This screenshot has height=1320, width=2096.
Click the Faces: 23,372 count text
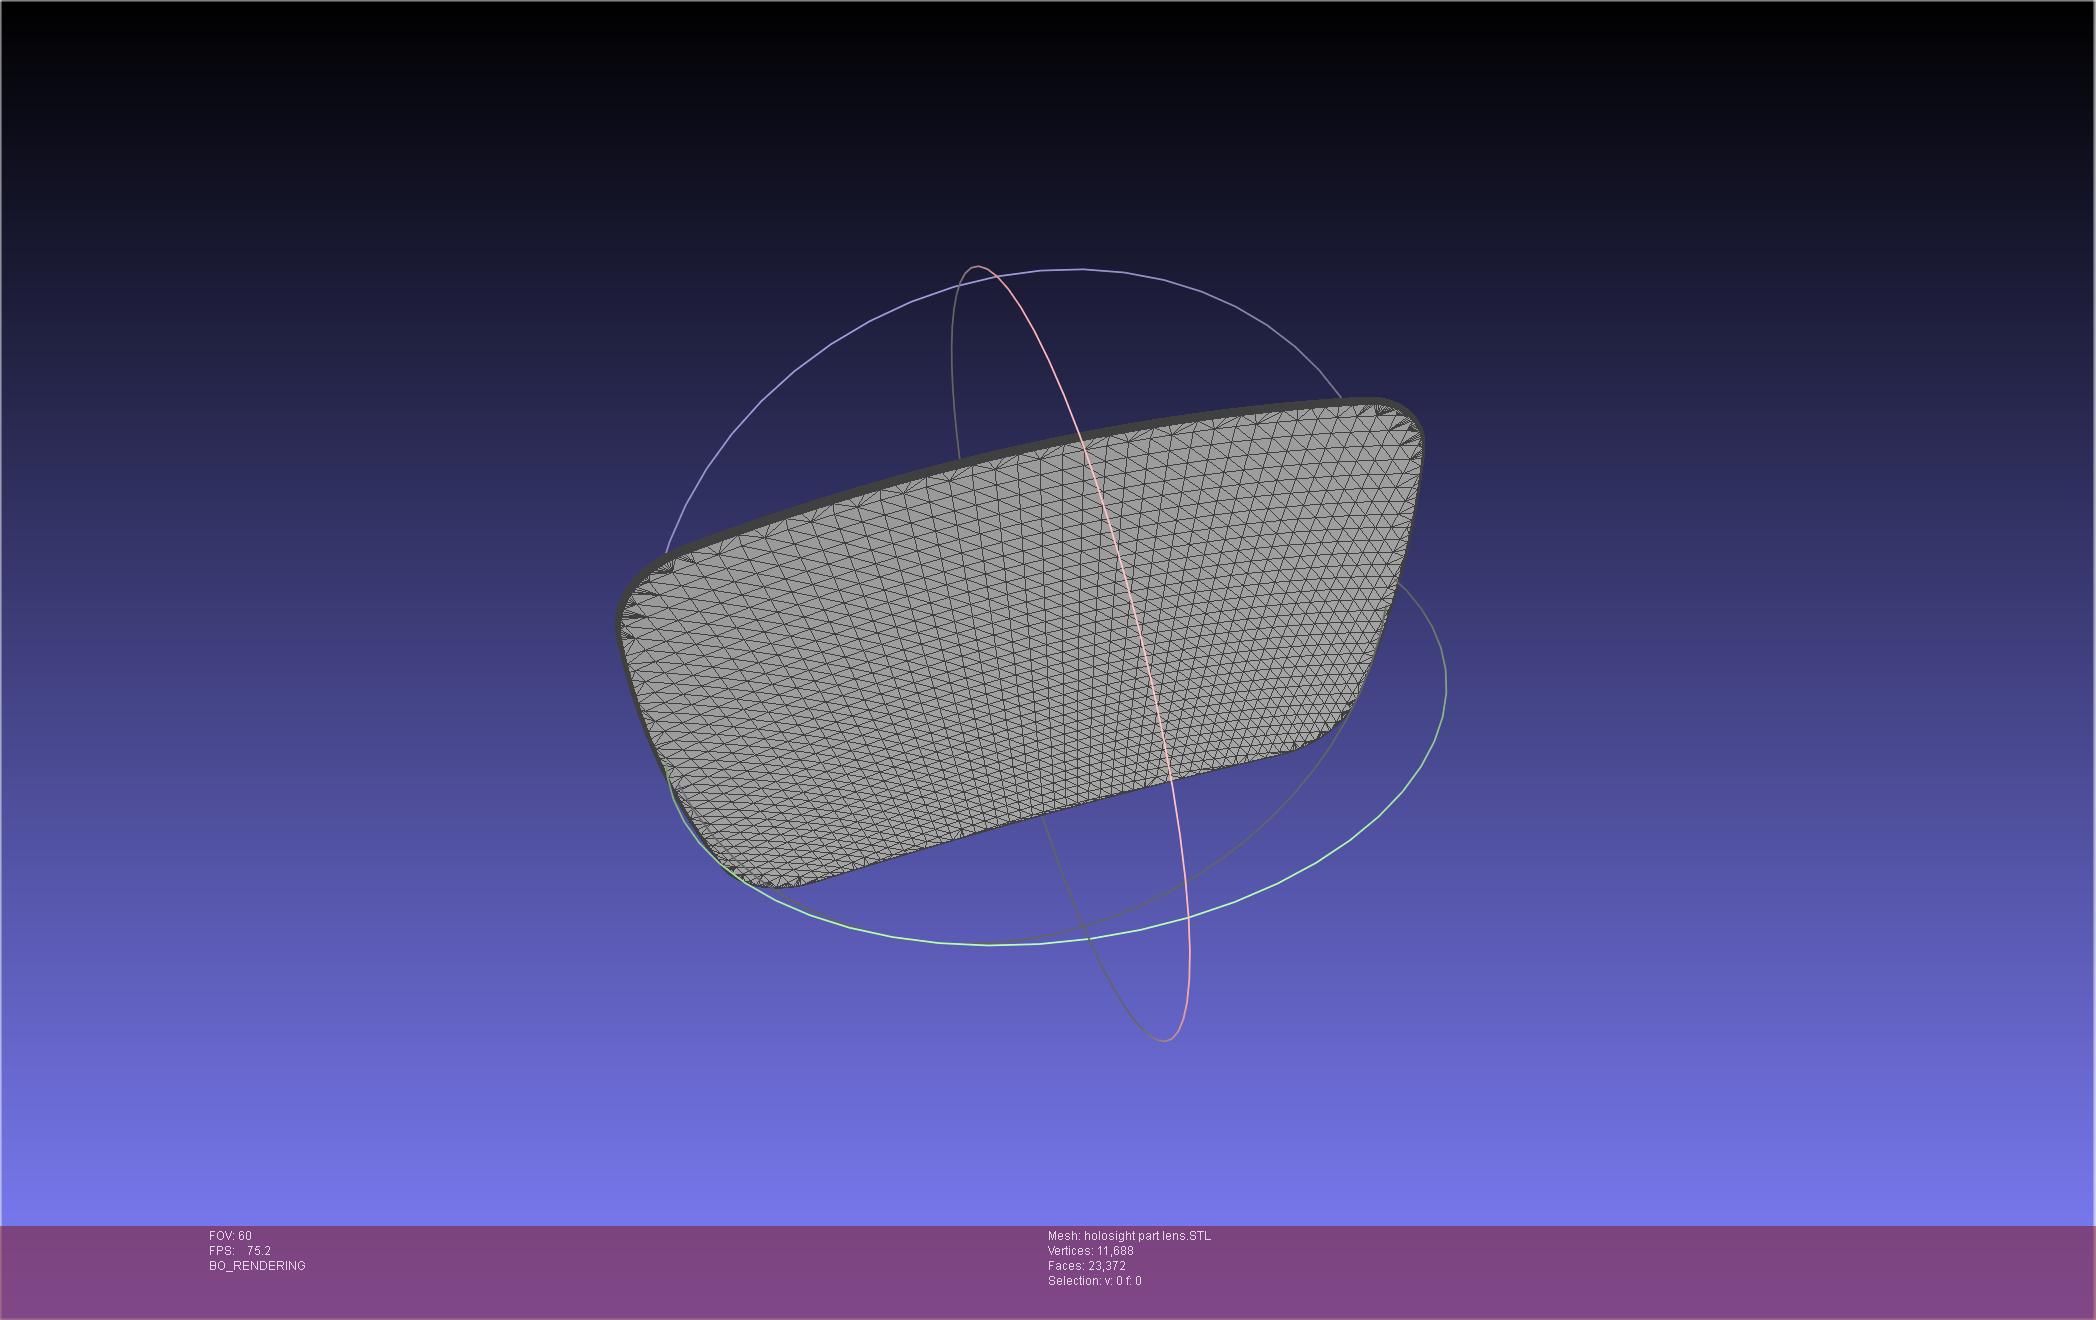tap(1086, 1266)
